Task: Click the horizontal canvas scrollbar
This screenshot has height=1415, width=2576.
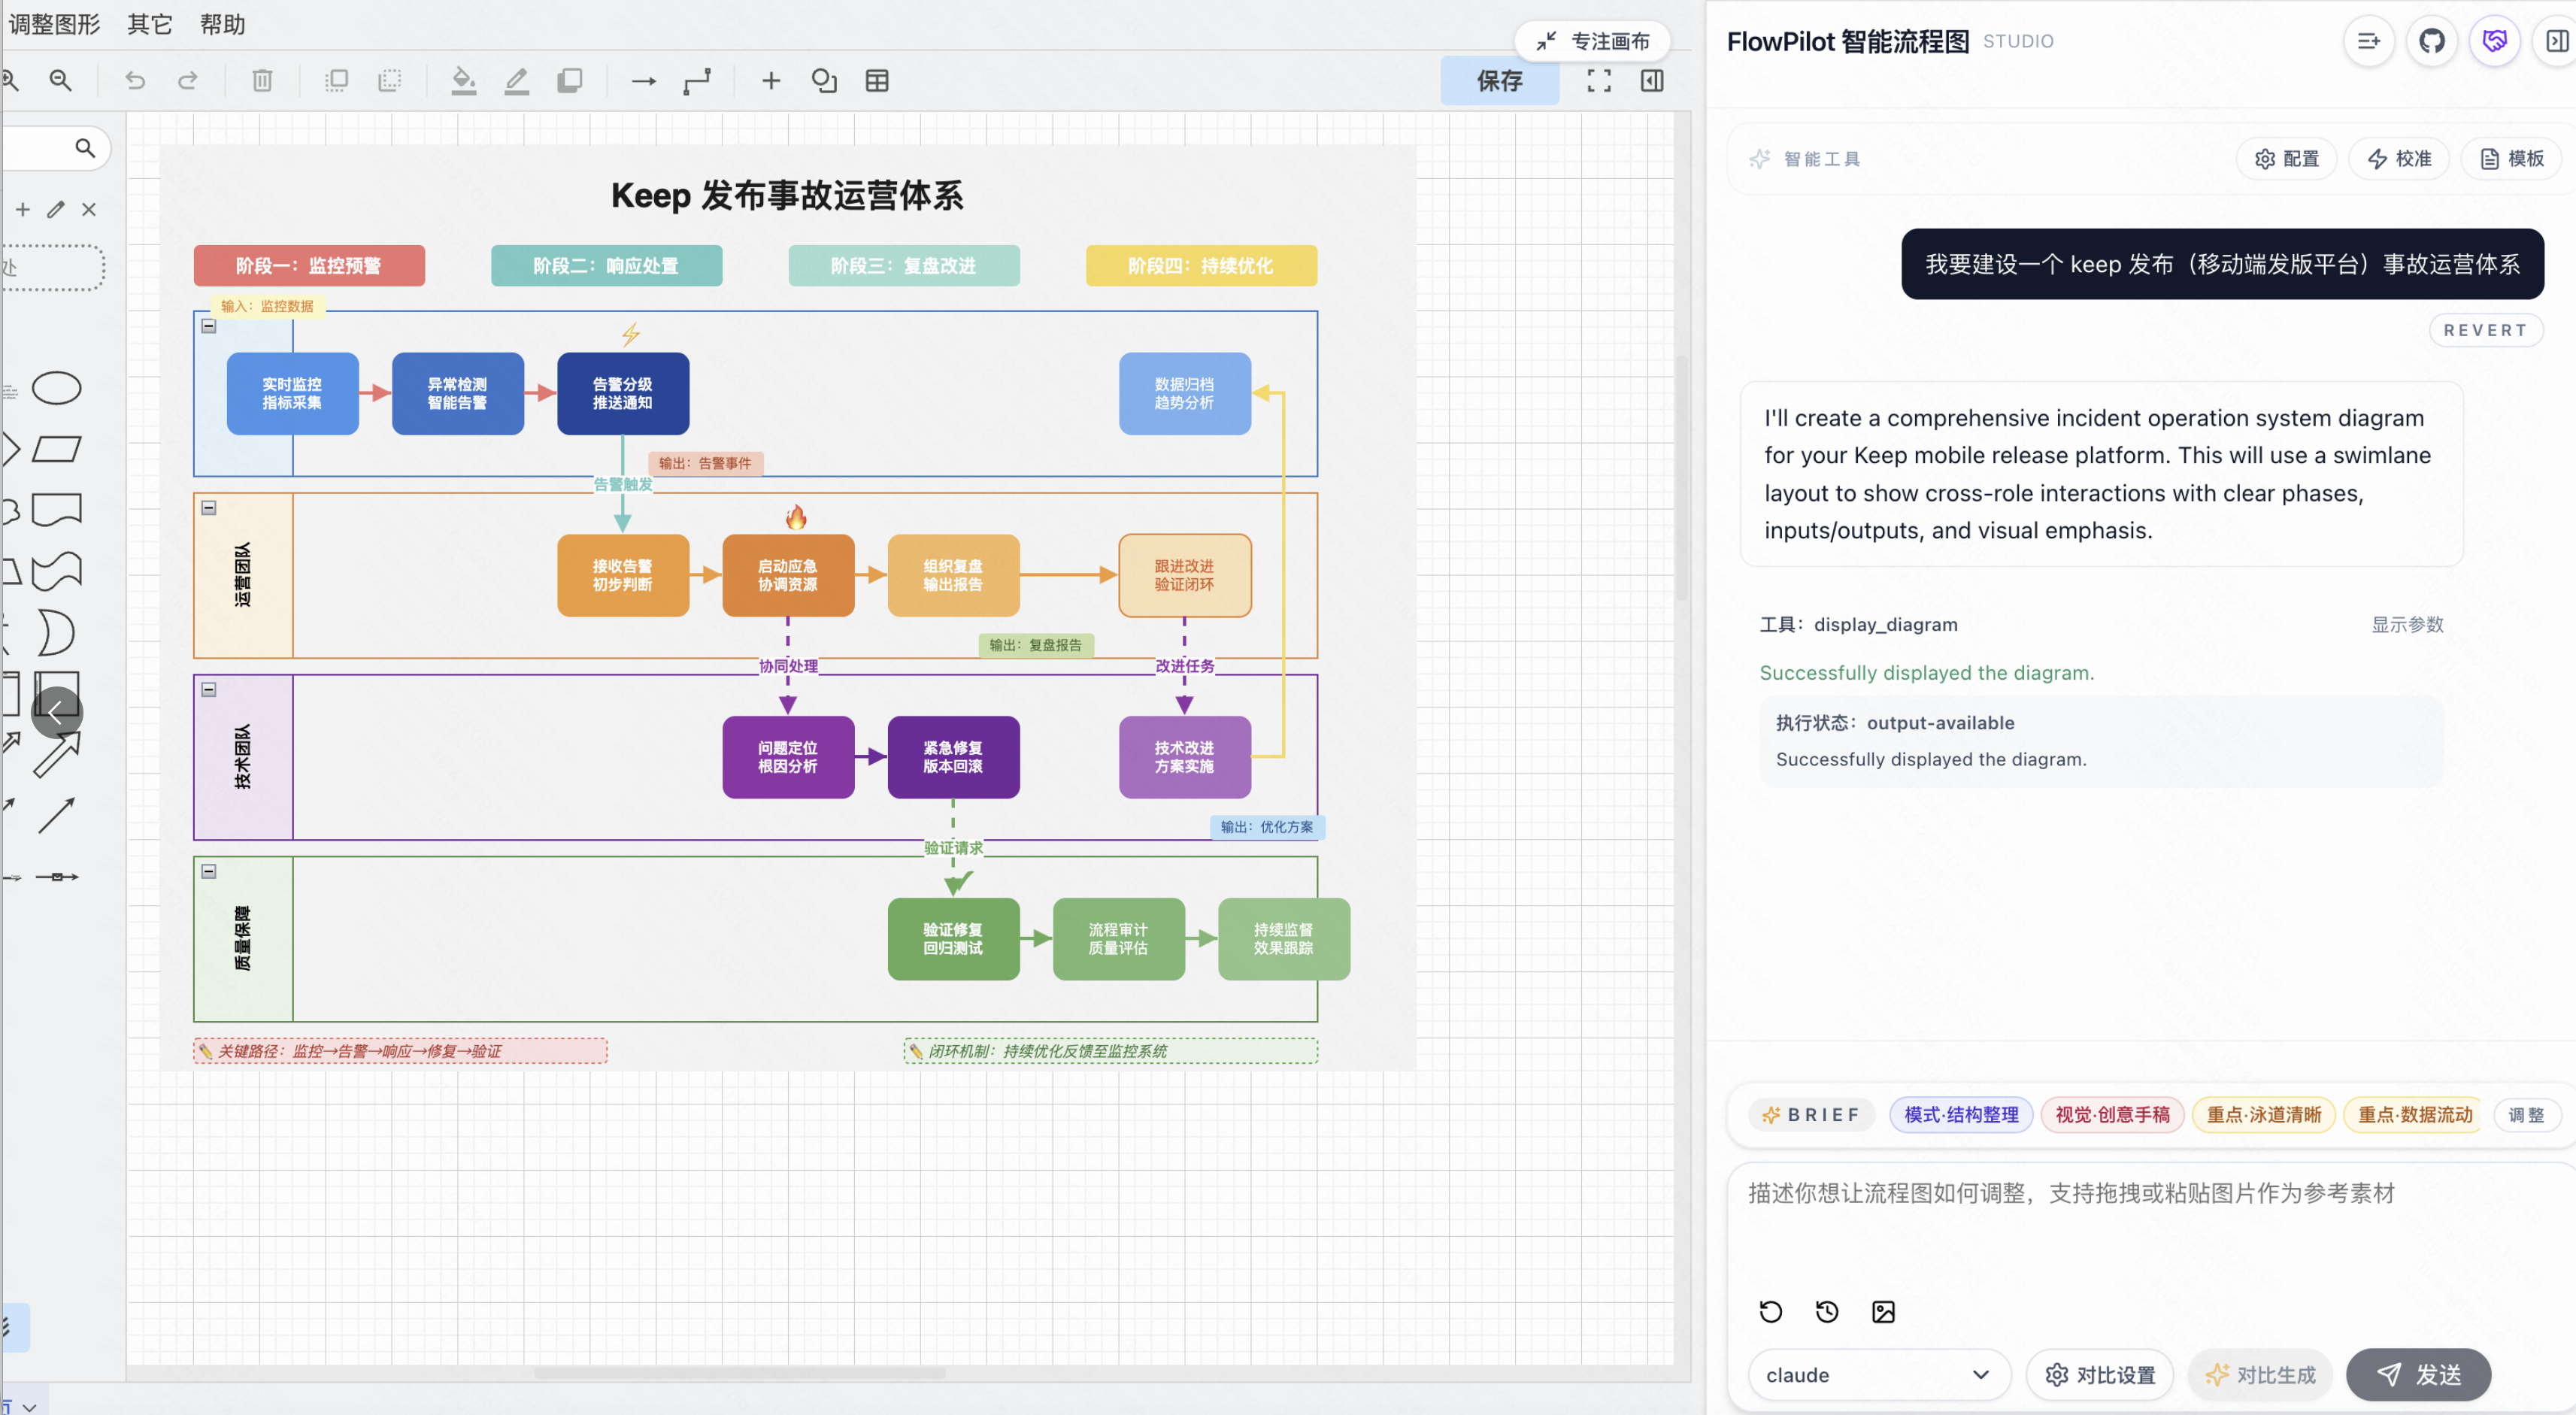Action: coord(740,1373)
